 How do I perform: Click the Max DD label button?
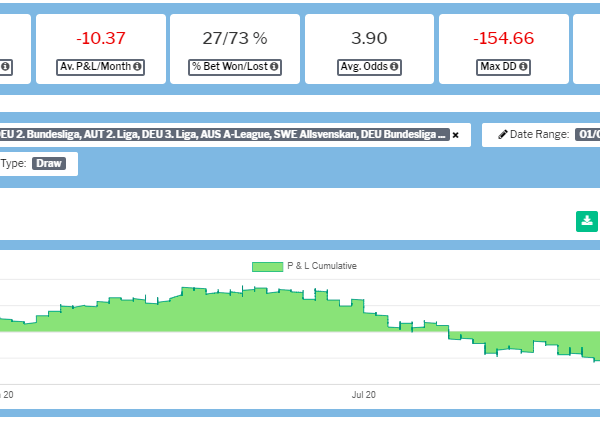[x=503, y=67]
